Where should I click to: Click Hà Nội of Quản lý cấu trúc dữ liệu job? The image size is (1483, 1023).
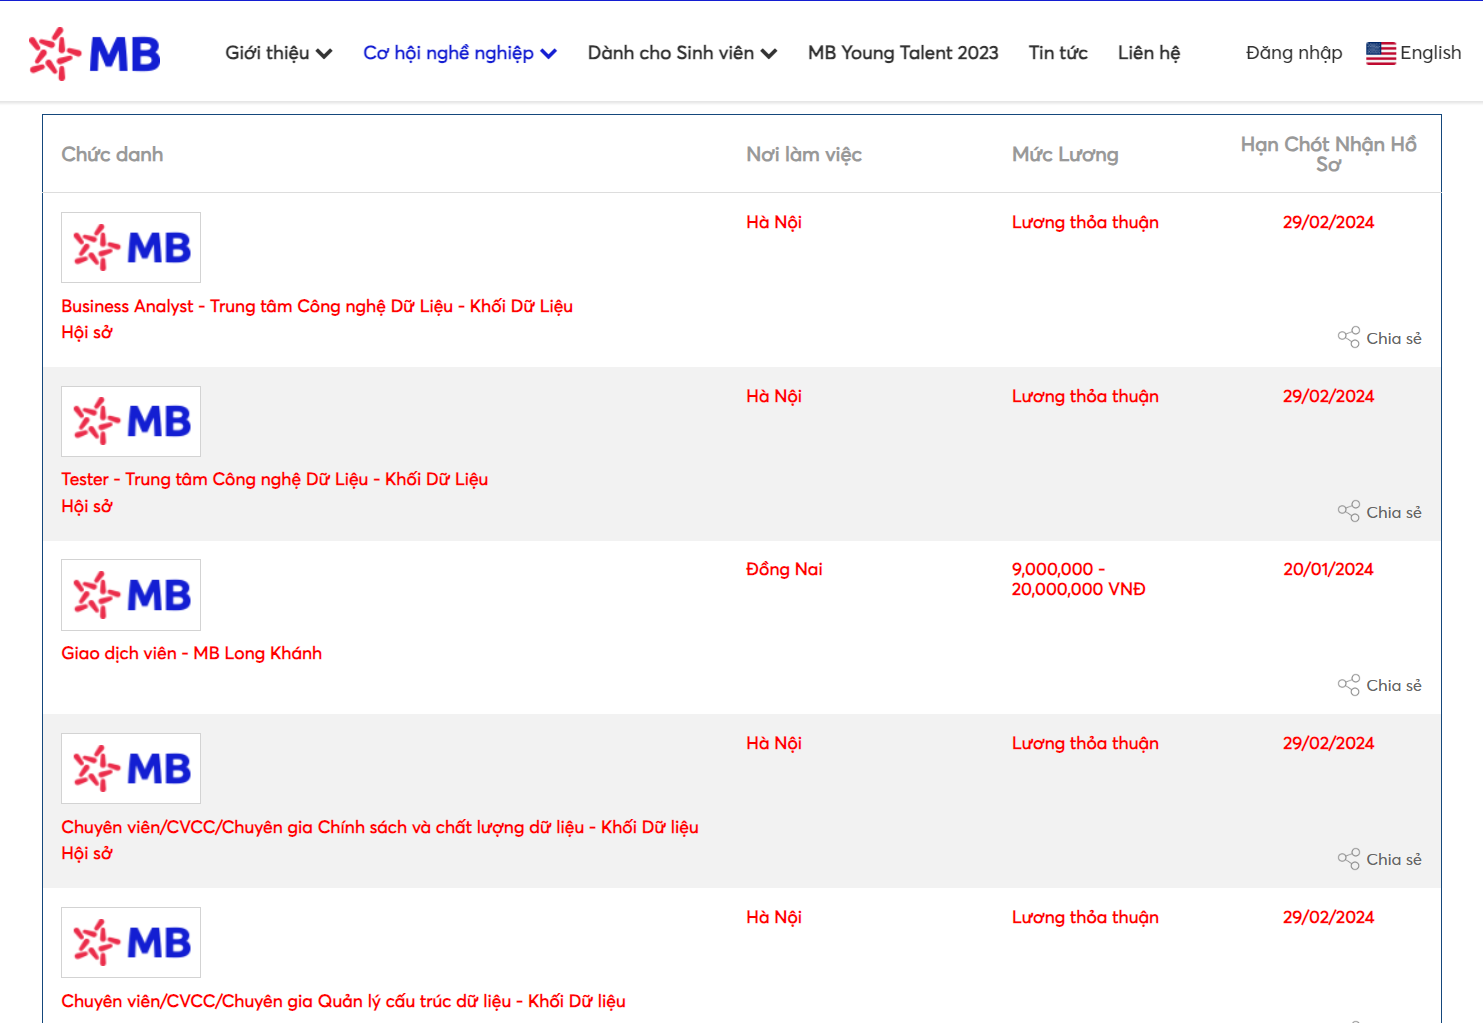pos(774,917)
